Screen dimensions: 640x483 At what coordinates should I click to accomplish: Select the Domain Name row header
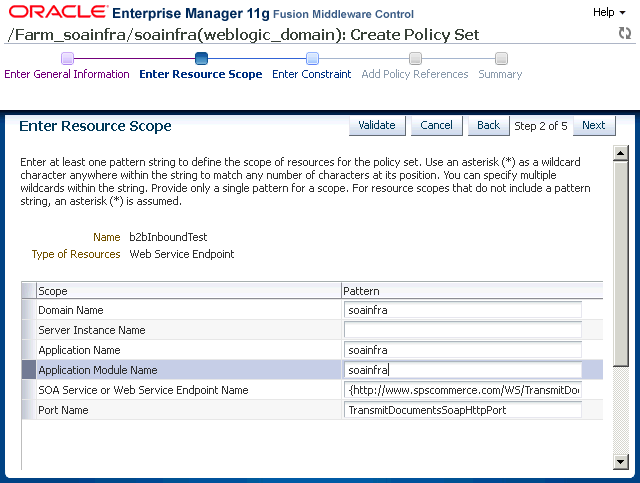coord(29,310)
